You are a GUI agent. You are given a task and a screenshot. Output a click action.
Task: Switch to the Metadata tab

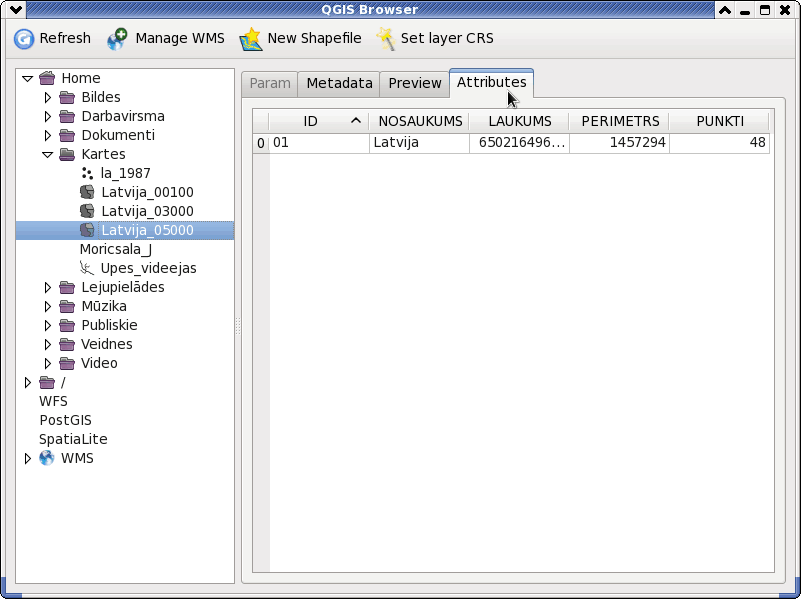coord(339,84)
